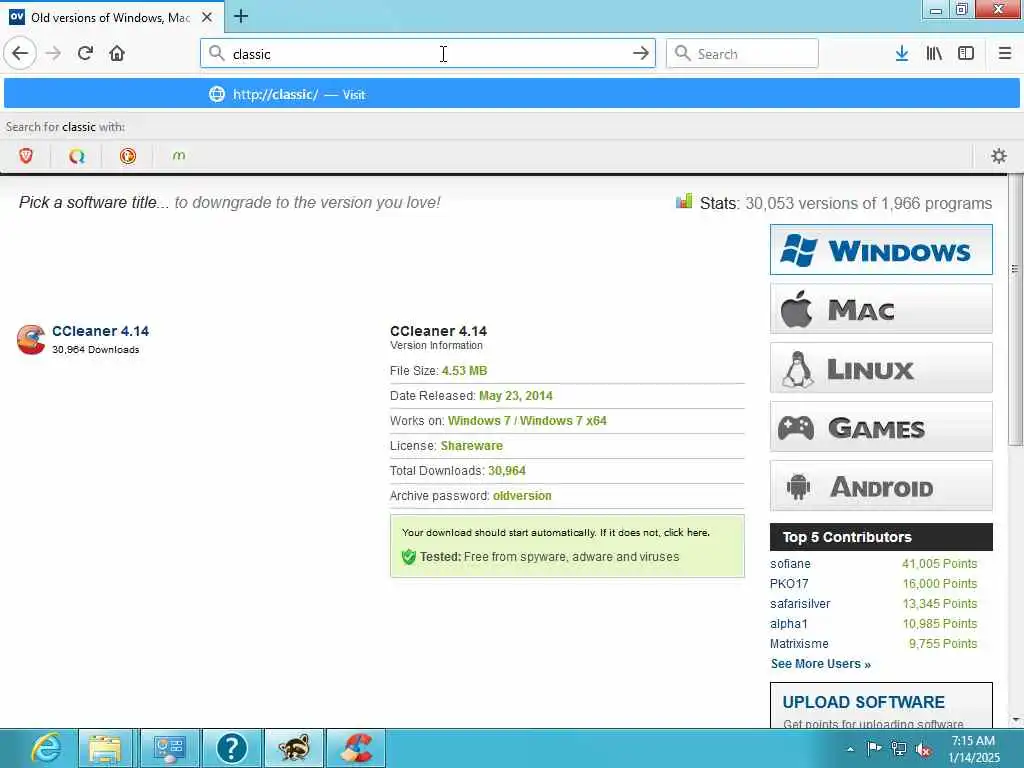Screen dimensions: 1024x768
Task: Open contributor sofiane's profile
Action: pyautogui.click(x=790, y=564)
